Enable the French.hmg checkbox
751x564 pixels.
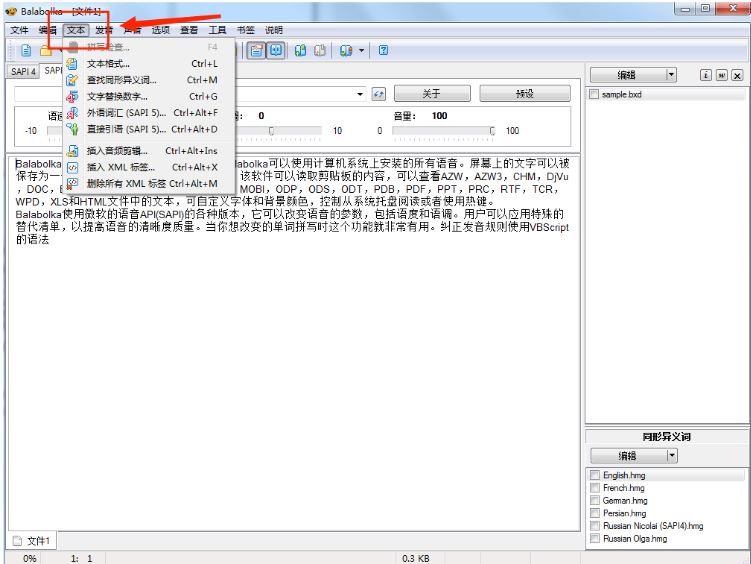pos(595,487)
